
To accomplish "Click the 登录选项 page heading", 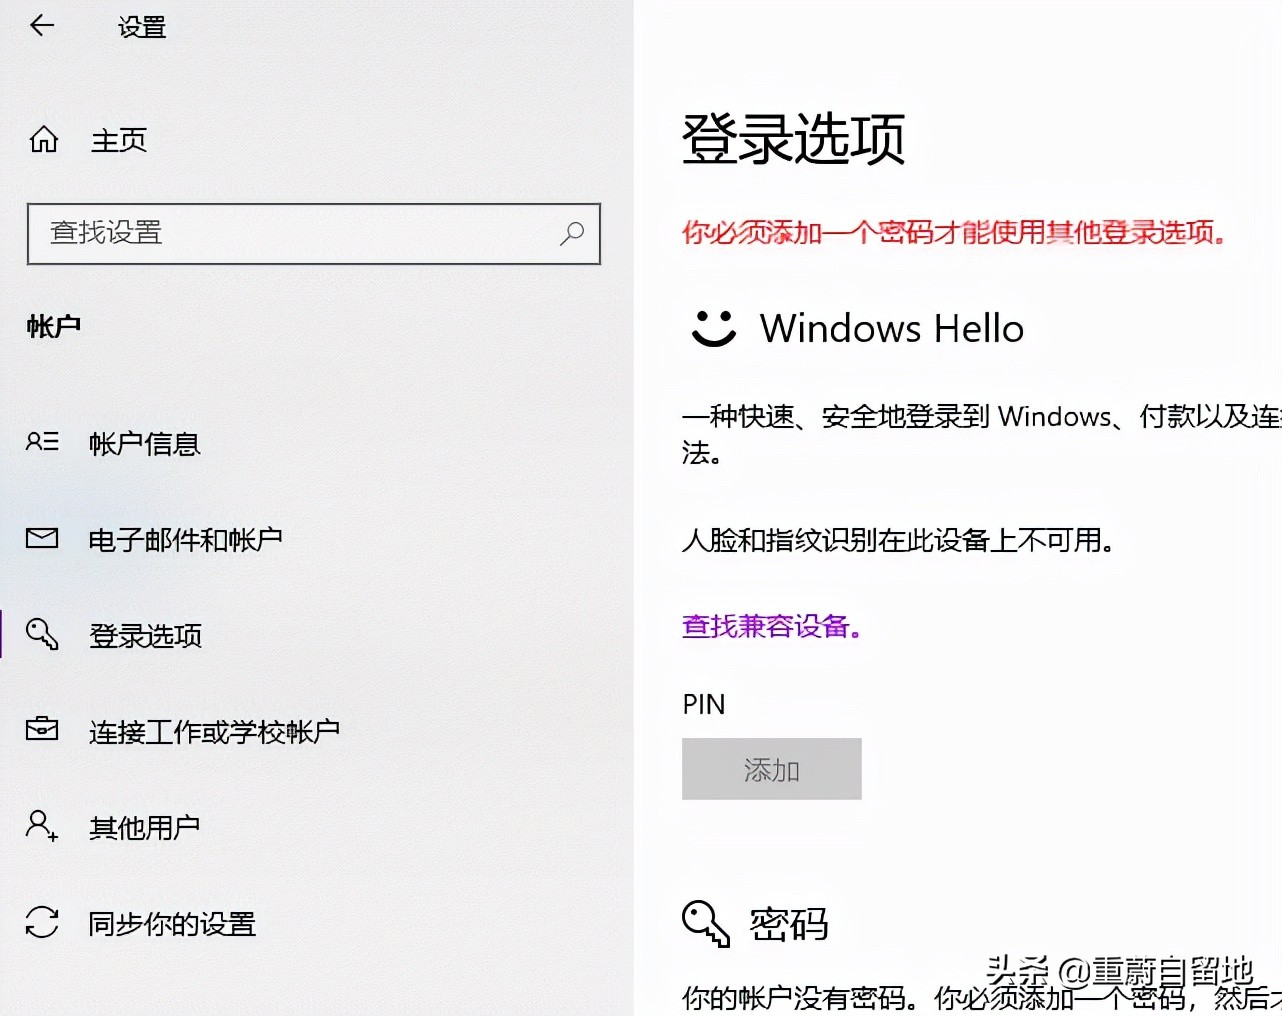I will pos(793,140).
